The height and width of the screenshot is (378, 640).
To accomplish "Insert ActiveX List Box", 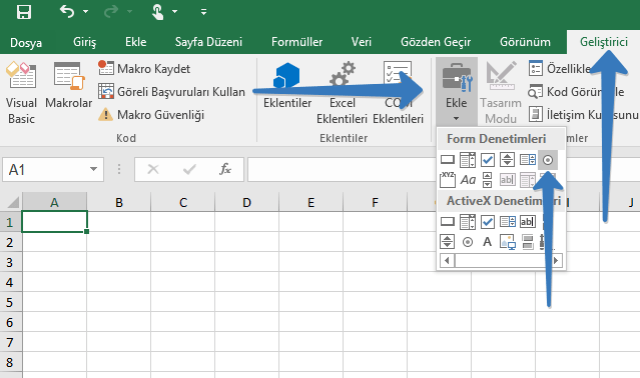I will coord(507,222).
